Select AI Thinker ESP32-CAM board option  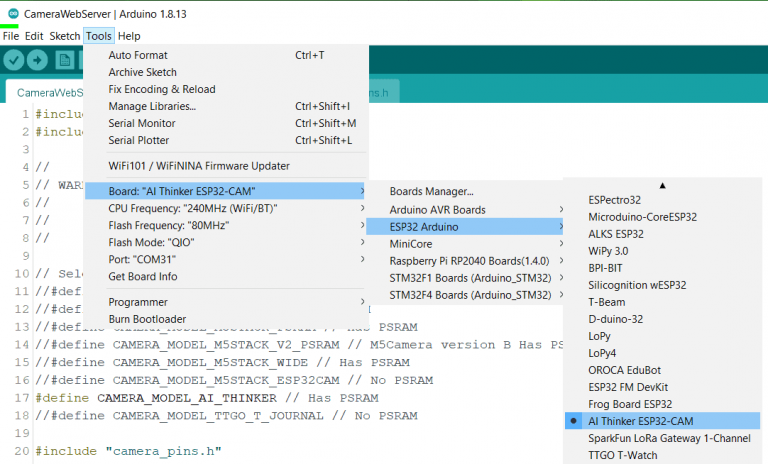pyautogui.click(x=642, y=421)
